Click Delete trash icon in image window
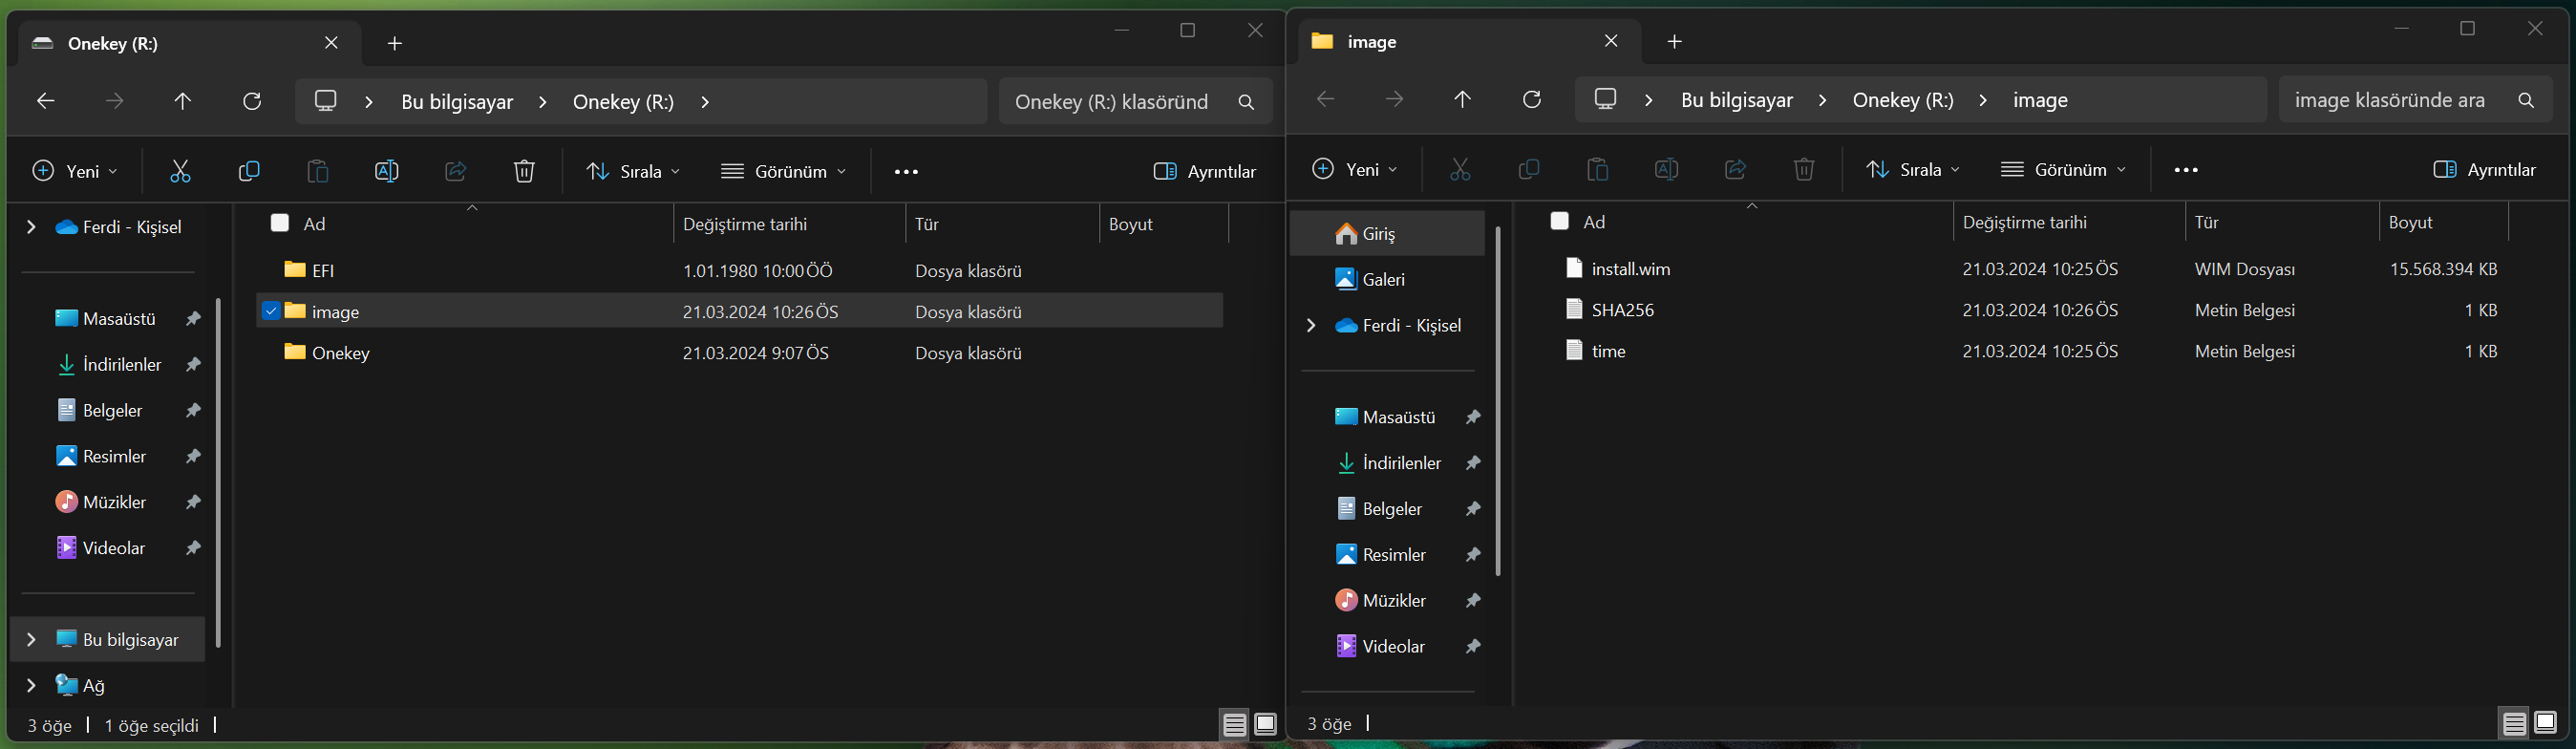 coord(1804,170)
